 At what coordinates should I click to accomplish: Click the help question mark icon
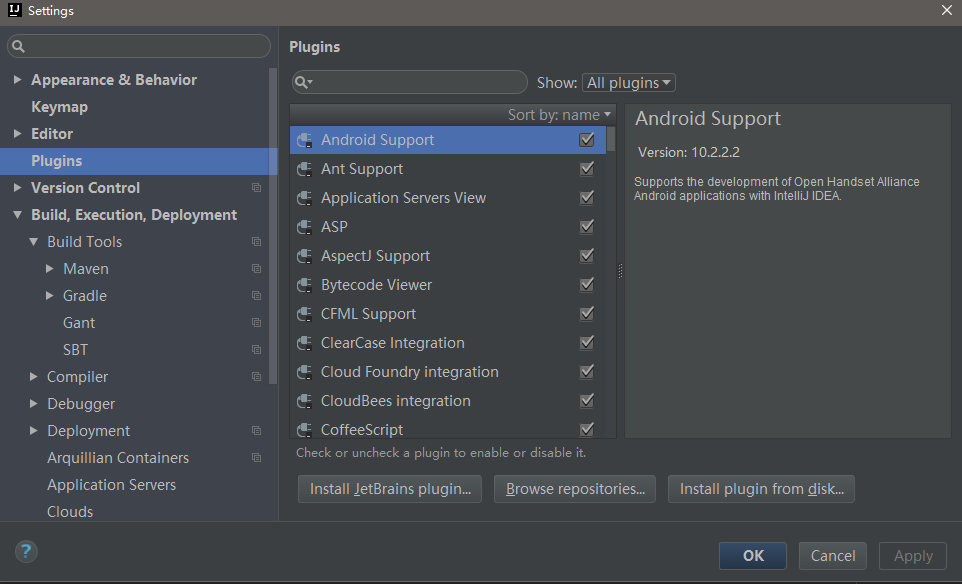click(x=26, y=551)
